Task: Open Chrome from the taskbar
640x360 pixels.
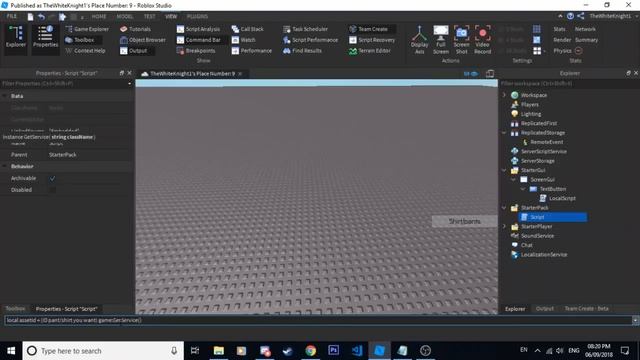Action: [311, 351]
